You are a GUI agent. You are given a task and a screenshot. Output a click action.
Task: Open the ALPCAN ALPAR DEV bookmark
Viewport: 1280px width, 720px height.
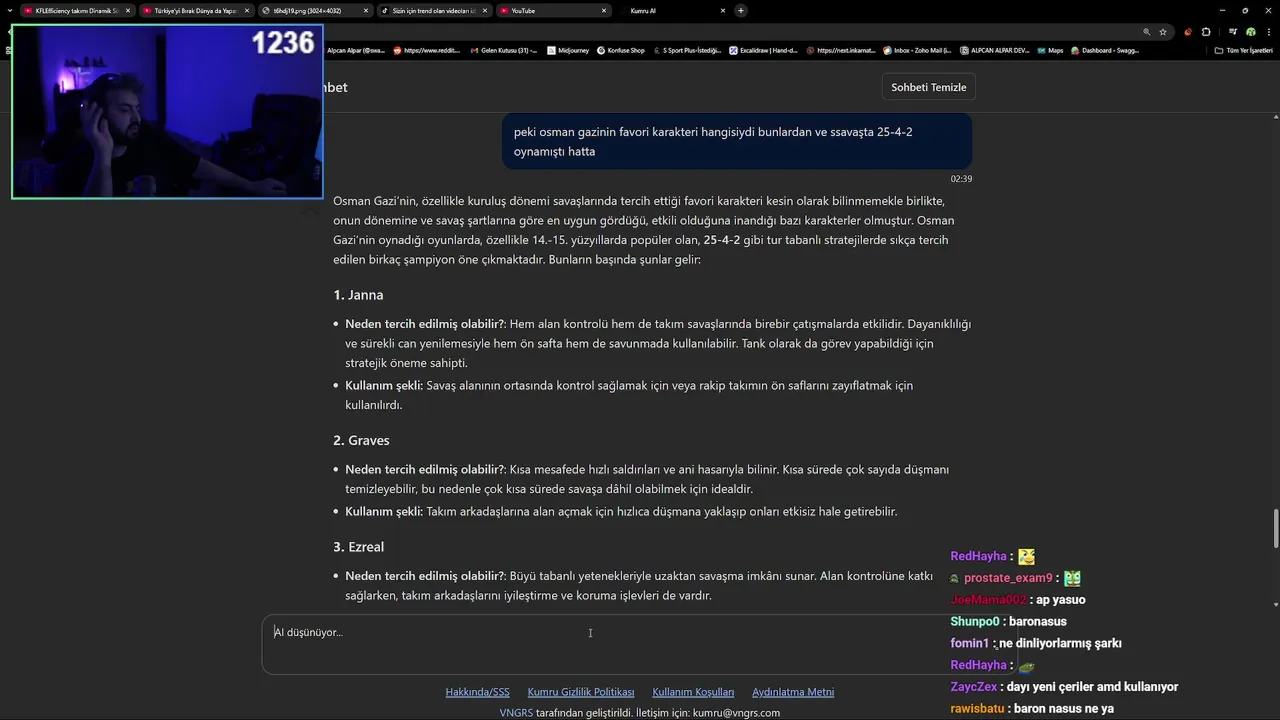click(x=994, y=50)
